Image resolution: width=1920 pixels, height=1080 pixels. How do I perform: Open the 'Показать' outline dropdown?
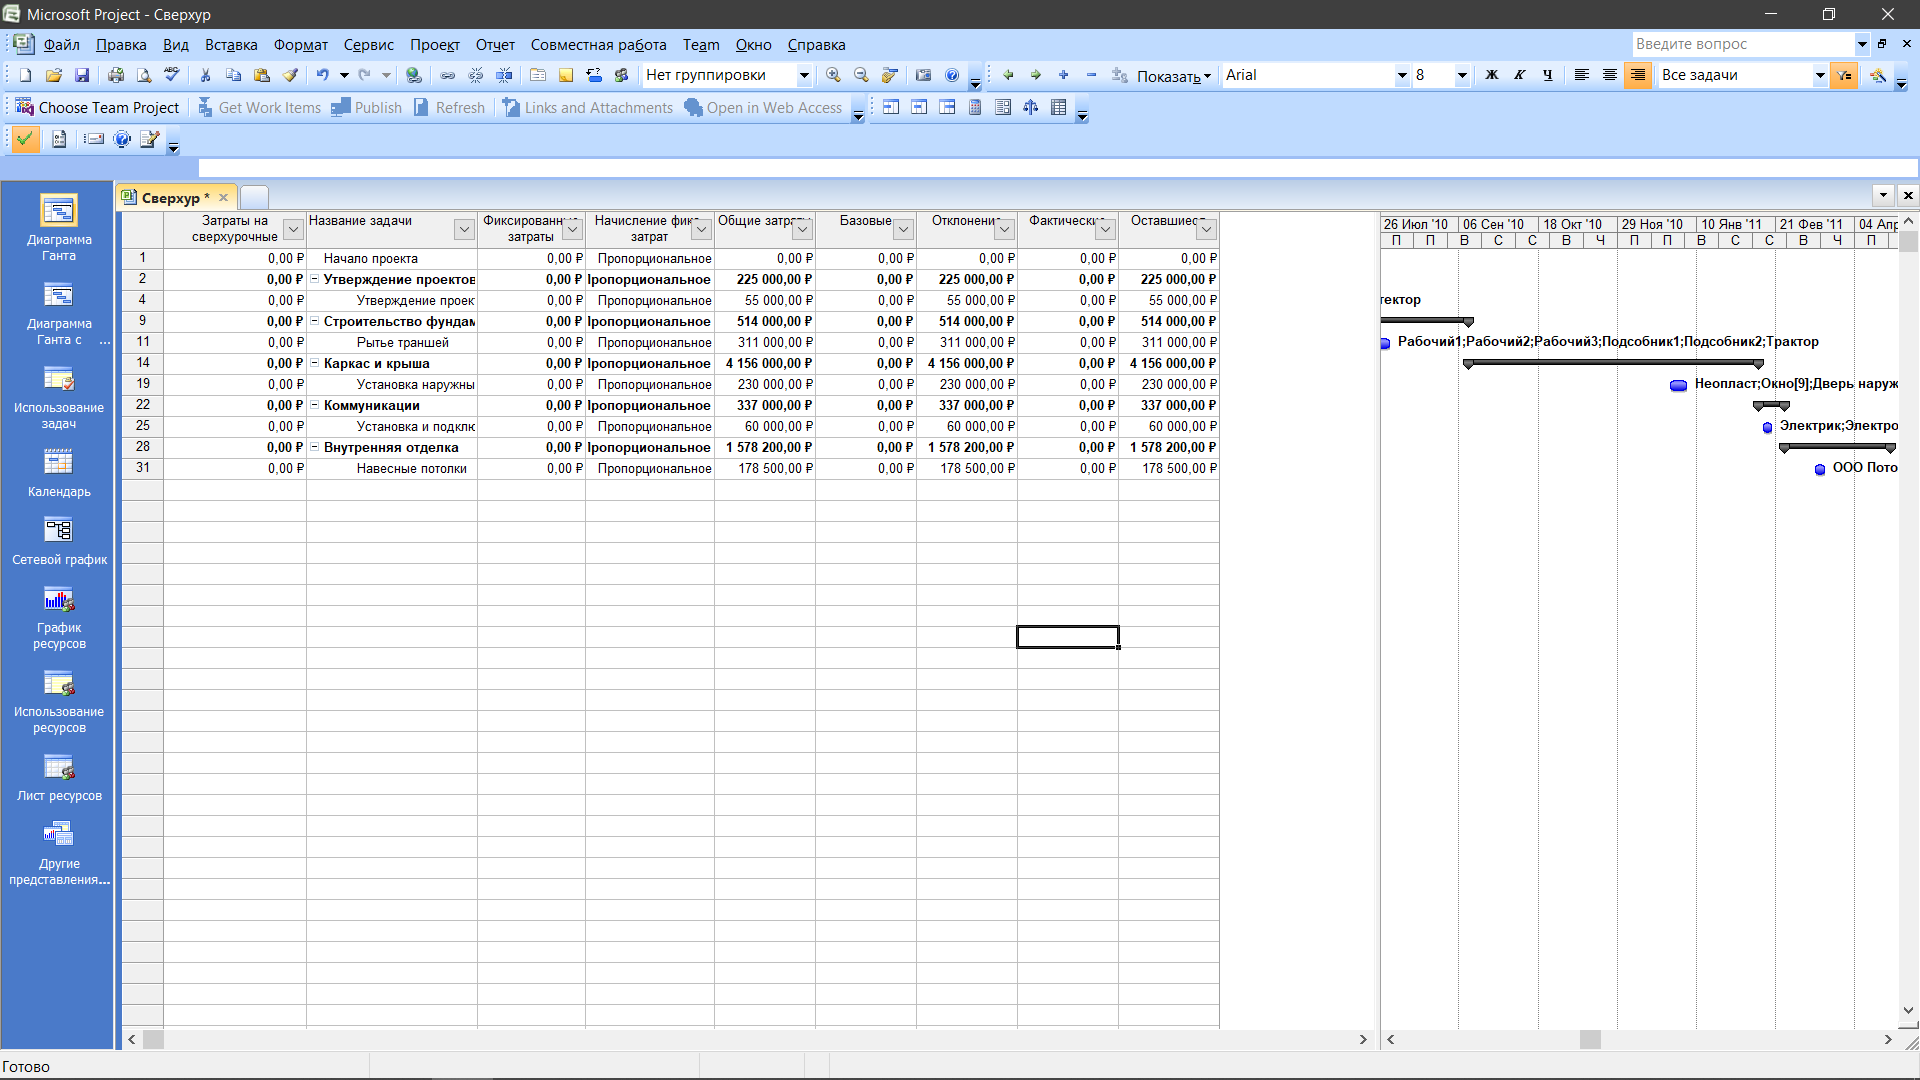1174,76
